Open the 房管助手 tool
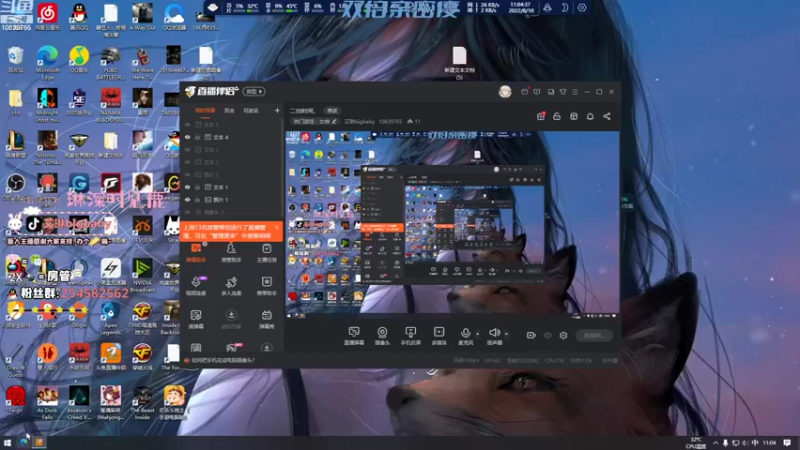 (231, 253)
